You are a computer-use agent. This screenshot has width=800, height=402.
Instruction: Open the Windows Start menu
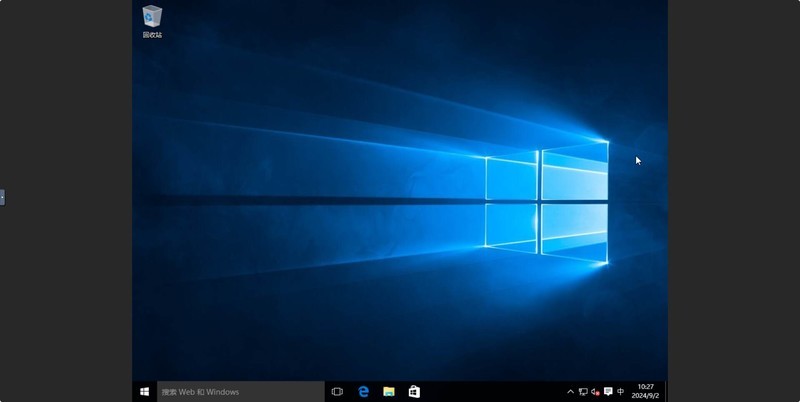144,391
